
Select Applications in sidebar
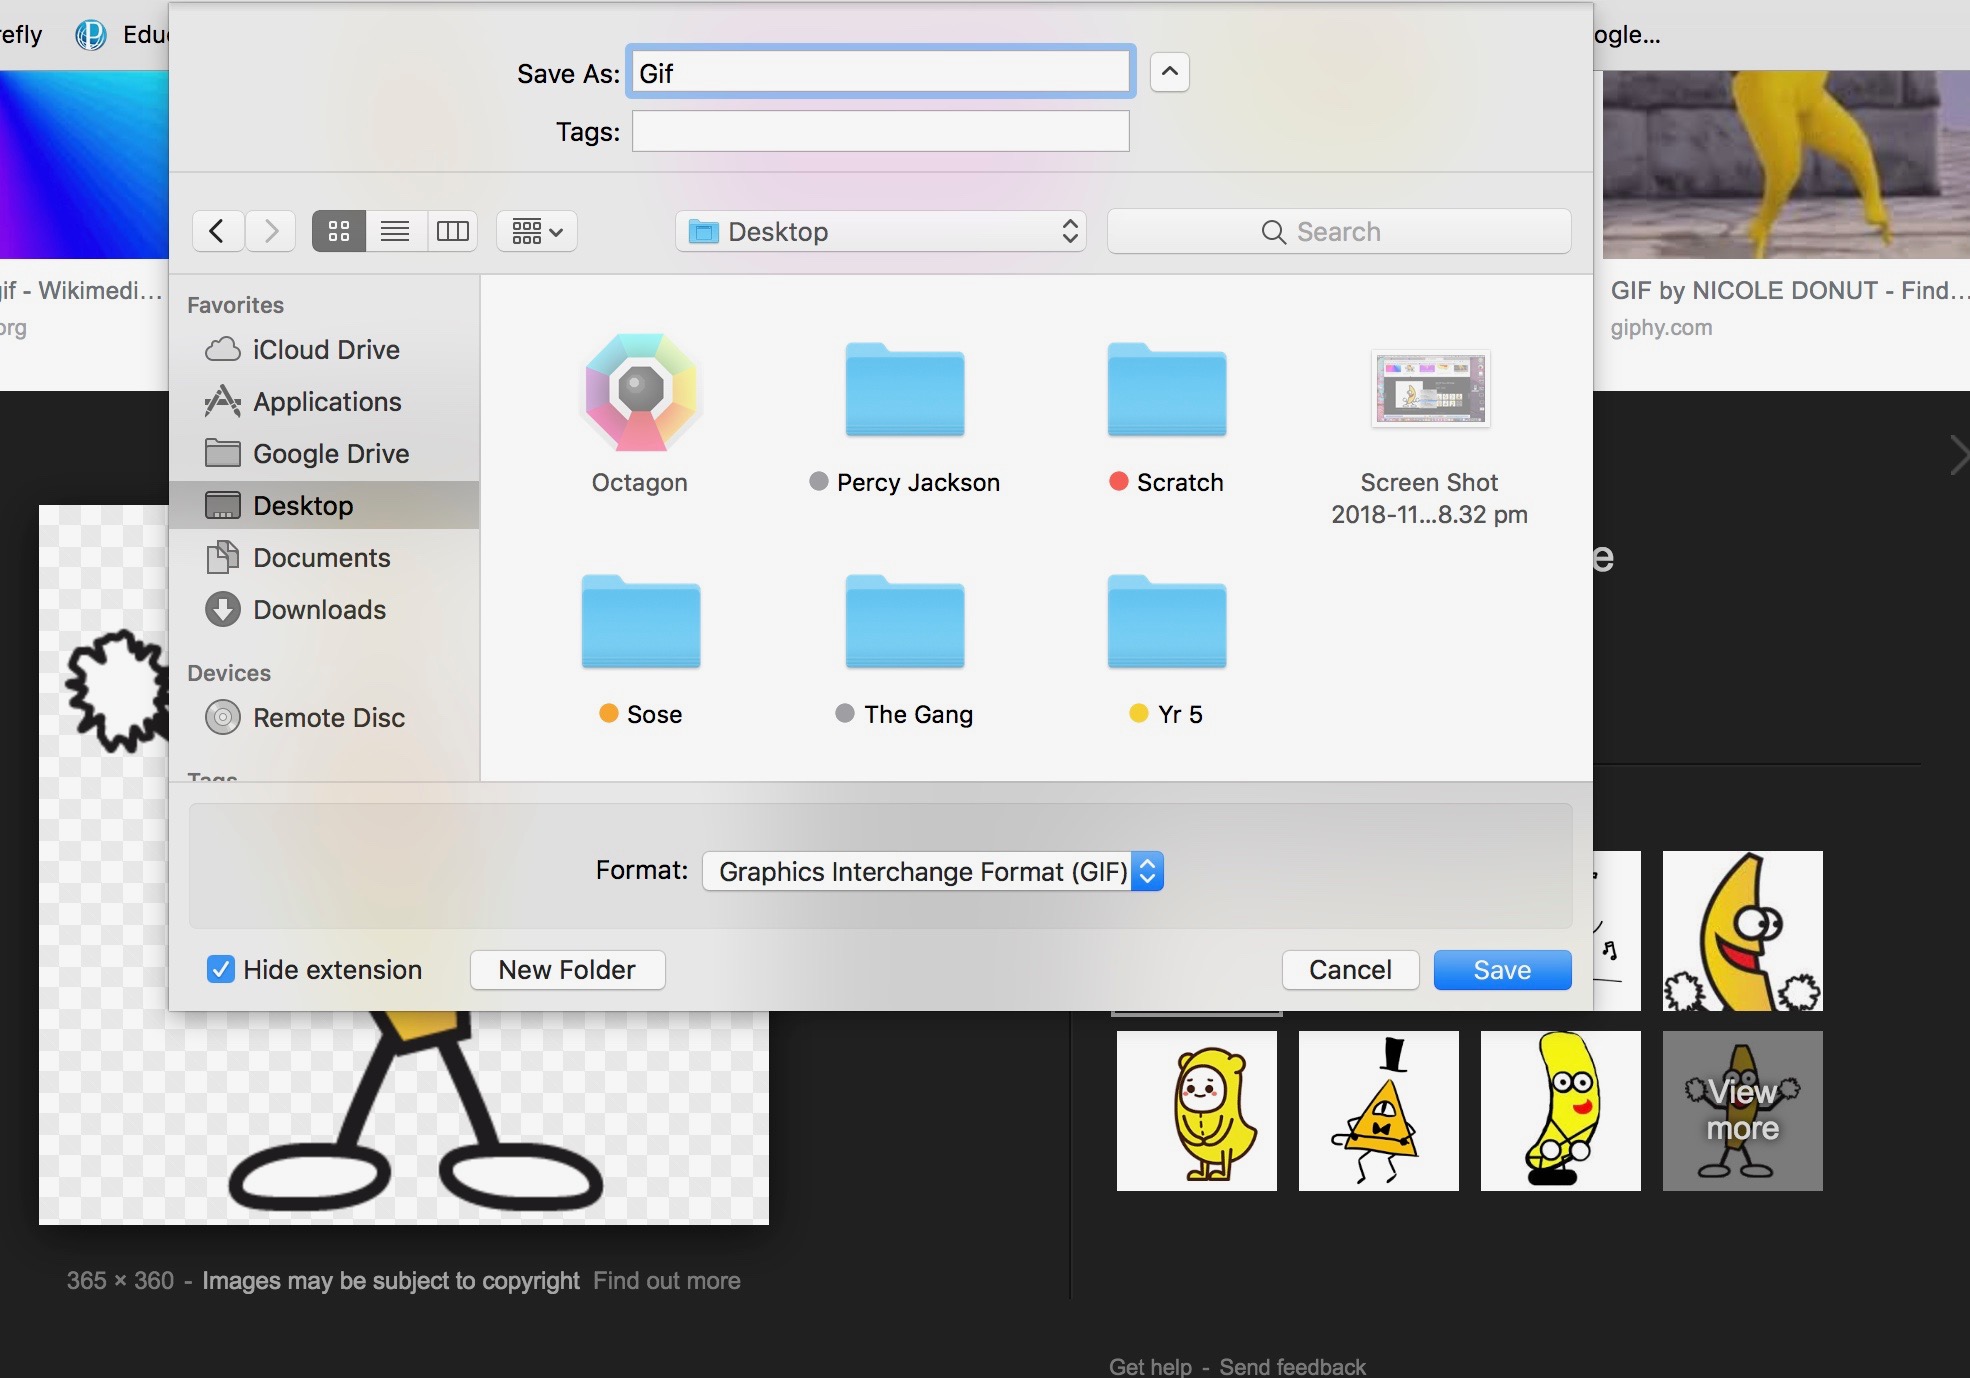pos(325,402)
